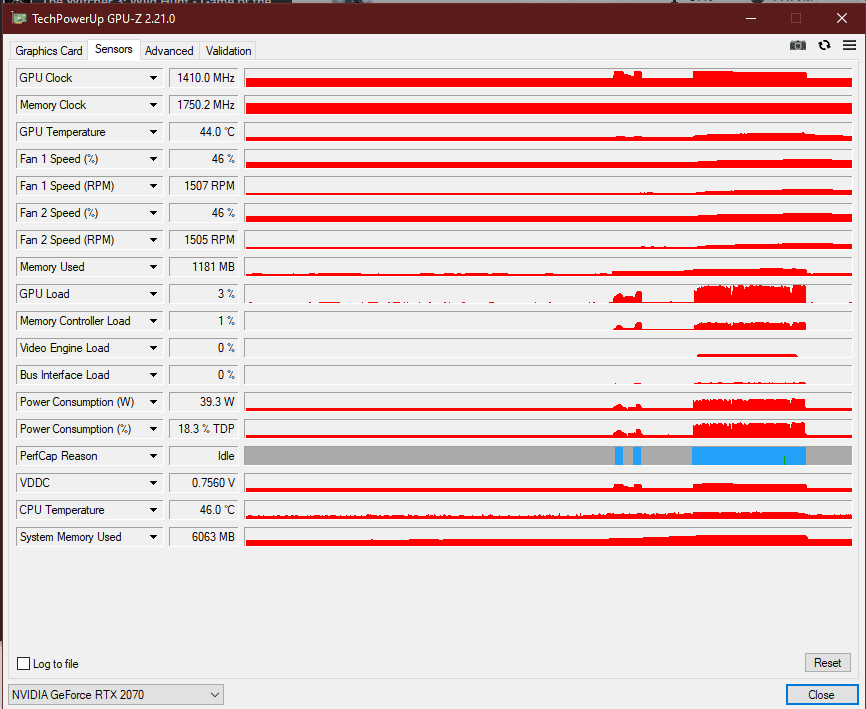Viewport: 866px width, 709px height.
Task: Click the Idle PerfCap value
Action: click(204, 456)
